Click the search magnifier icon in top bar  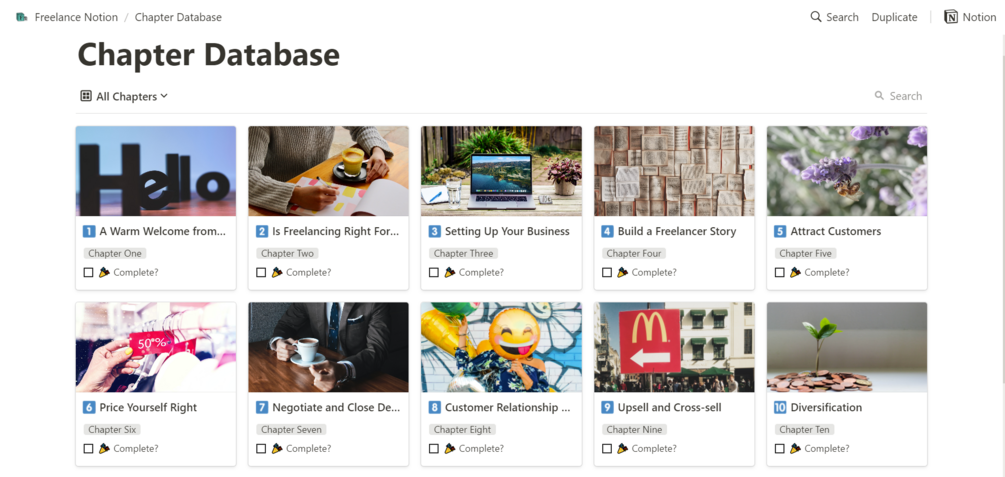point(816,17)
